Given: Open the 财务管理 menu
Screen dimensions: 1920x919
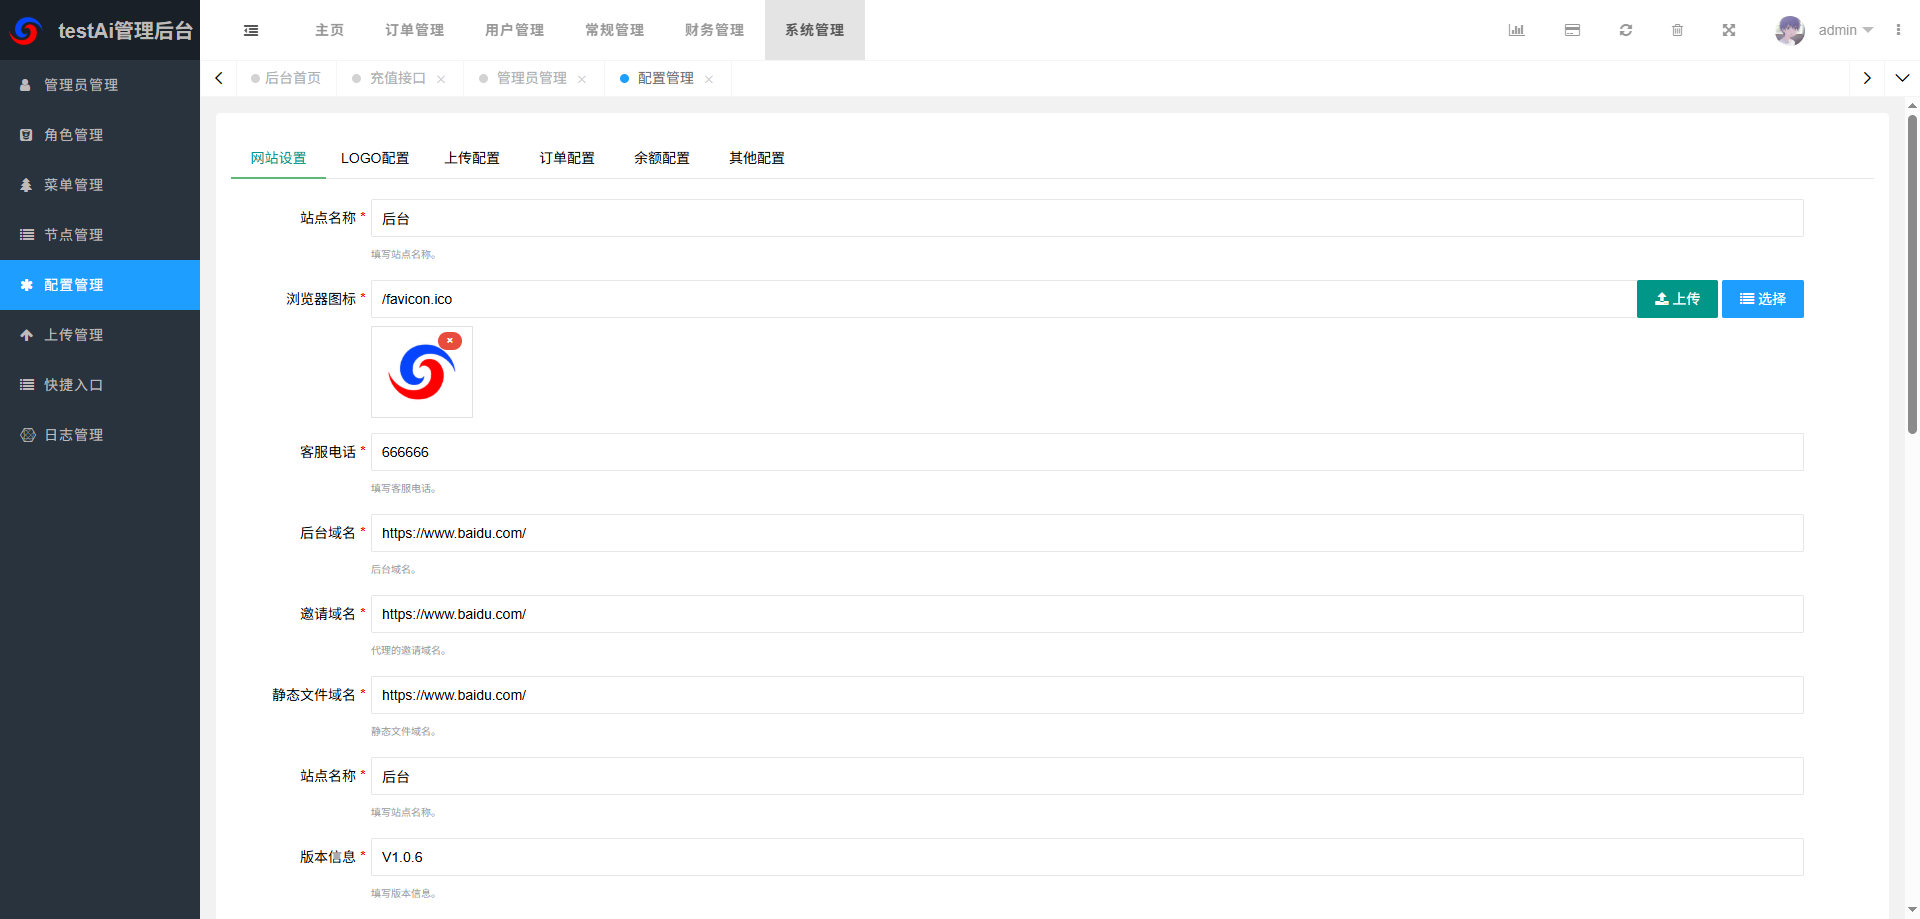Looking at the screenshot, I should coord(714,30).
